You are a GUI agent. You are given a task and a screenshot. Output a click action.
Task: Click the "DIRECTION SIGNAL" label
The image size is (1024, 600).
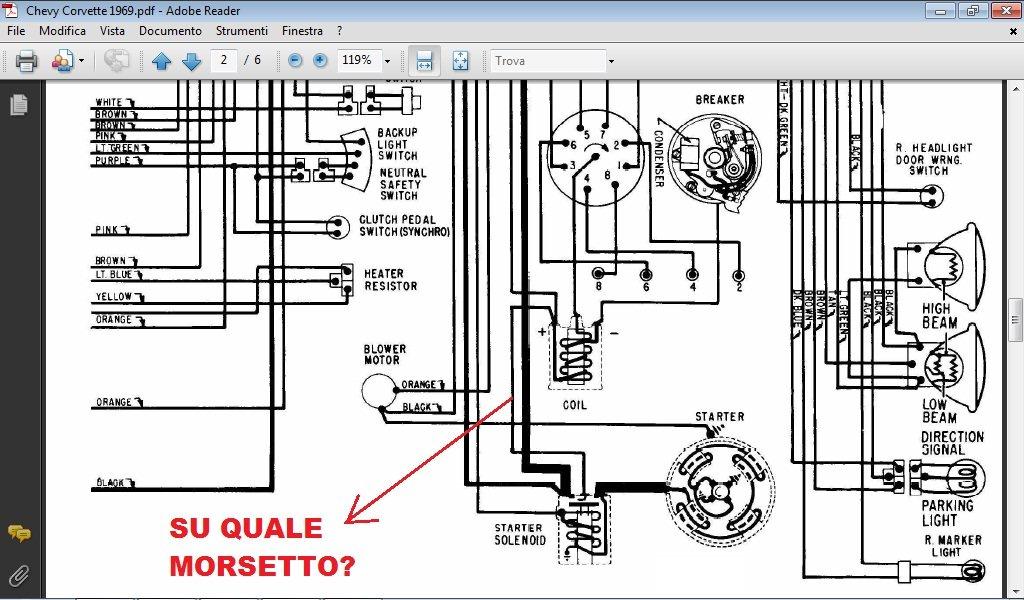952,443
